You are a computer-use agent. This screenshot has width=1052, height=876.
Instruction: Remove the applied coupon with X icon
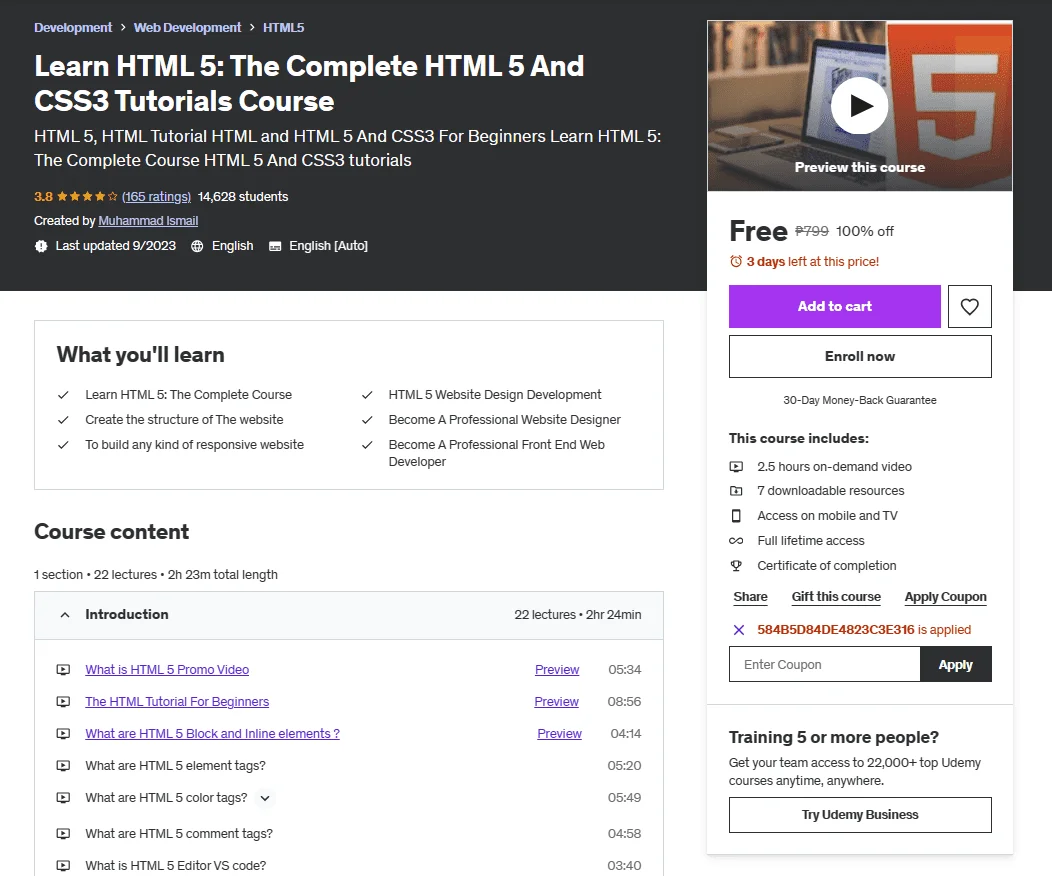click(739, 630)
